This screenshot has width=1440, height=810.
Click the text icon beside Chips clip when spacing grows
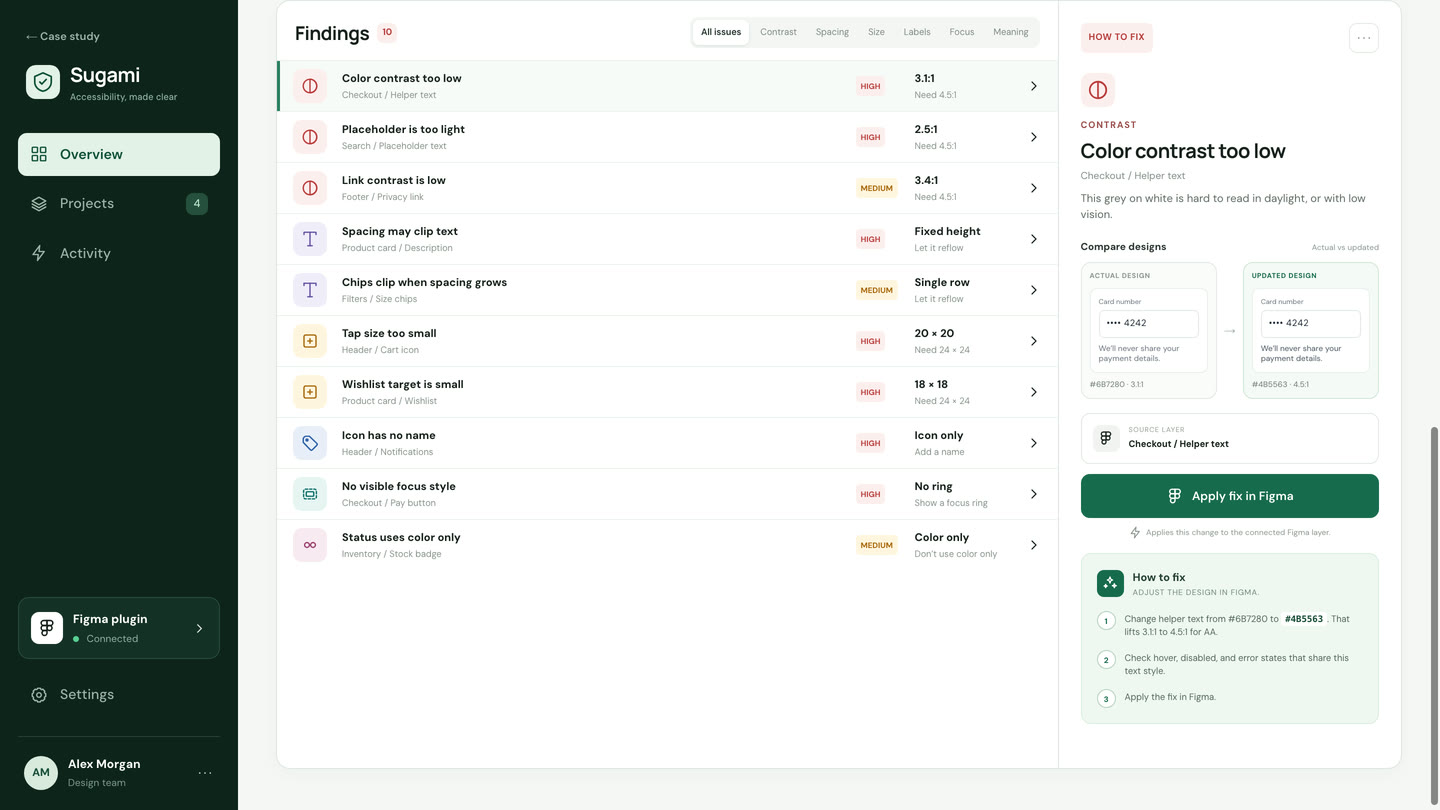(310, 290)
